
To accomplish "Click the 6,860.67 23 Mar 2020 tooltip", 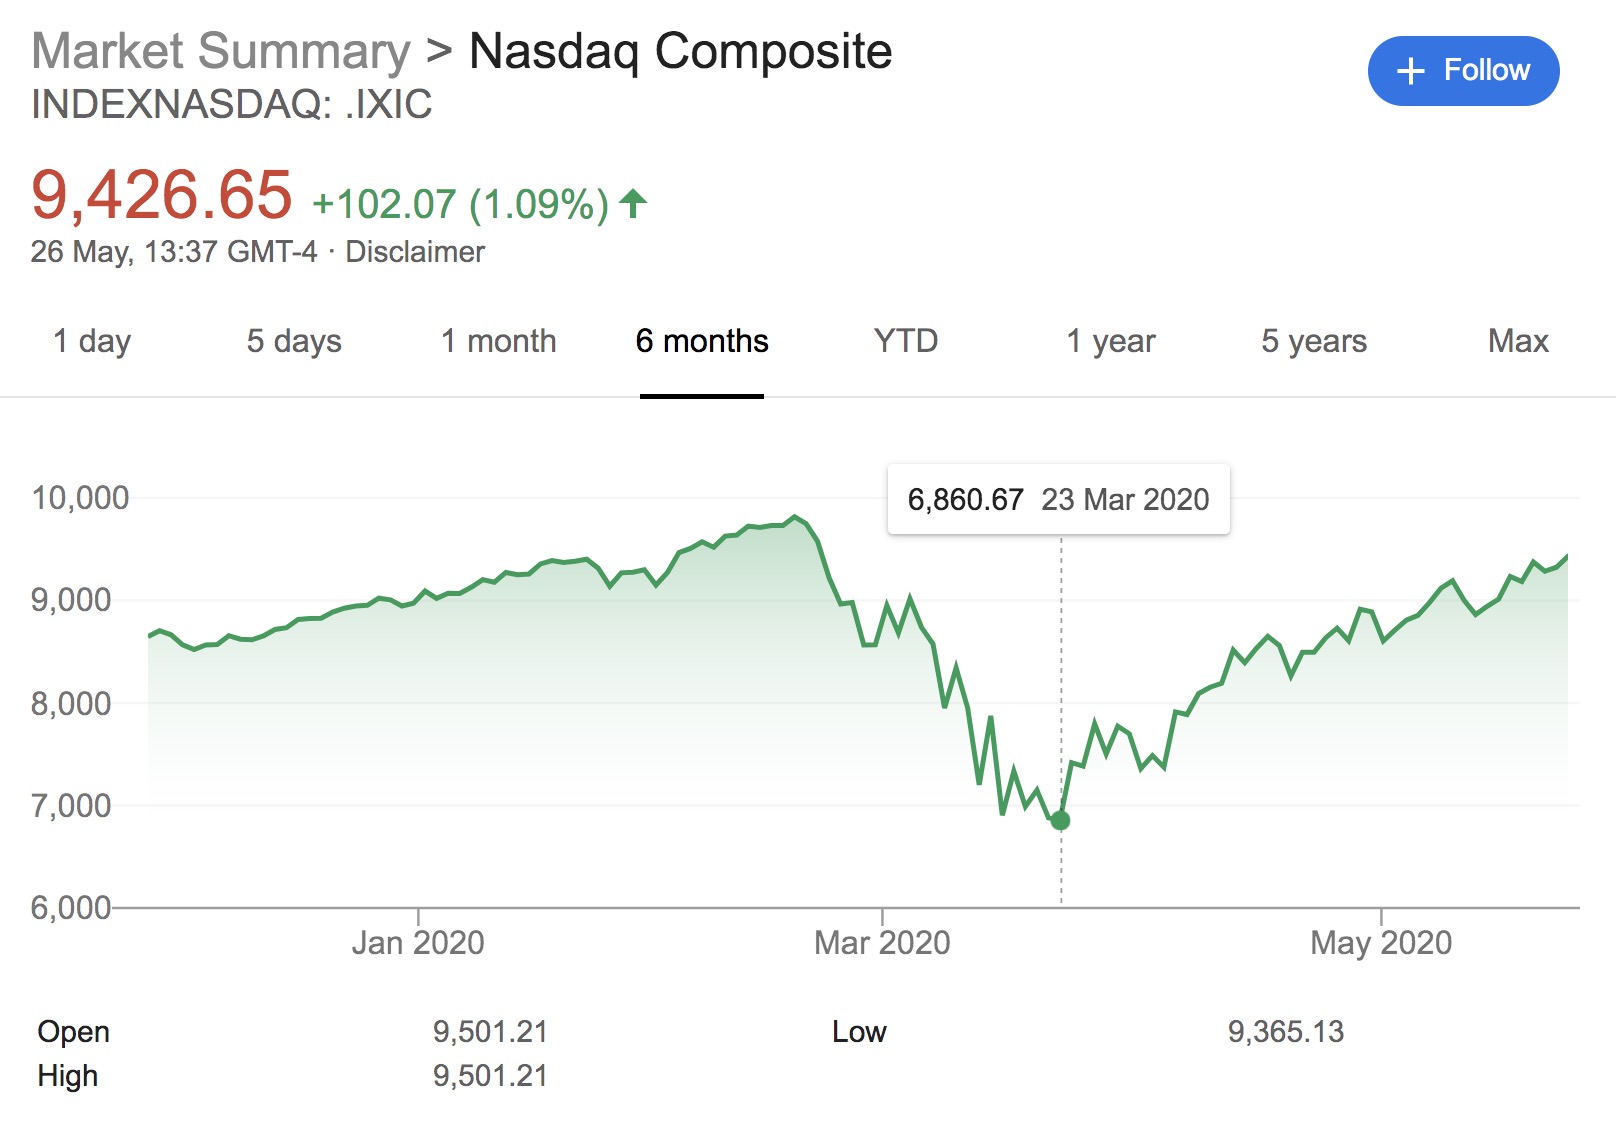I will coord(1058,499).
